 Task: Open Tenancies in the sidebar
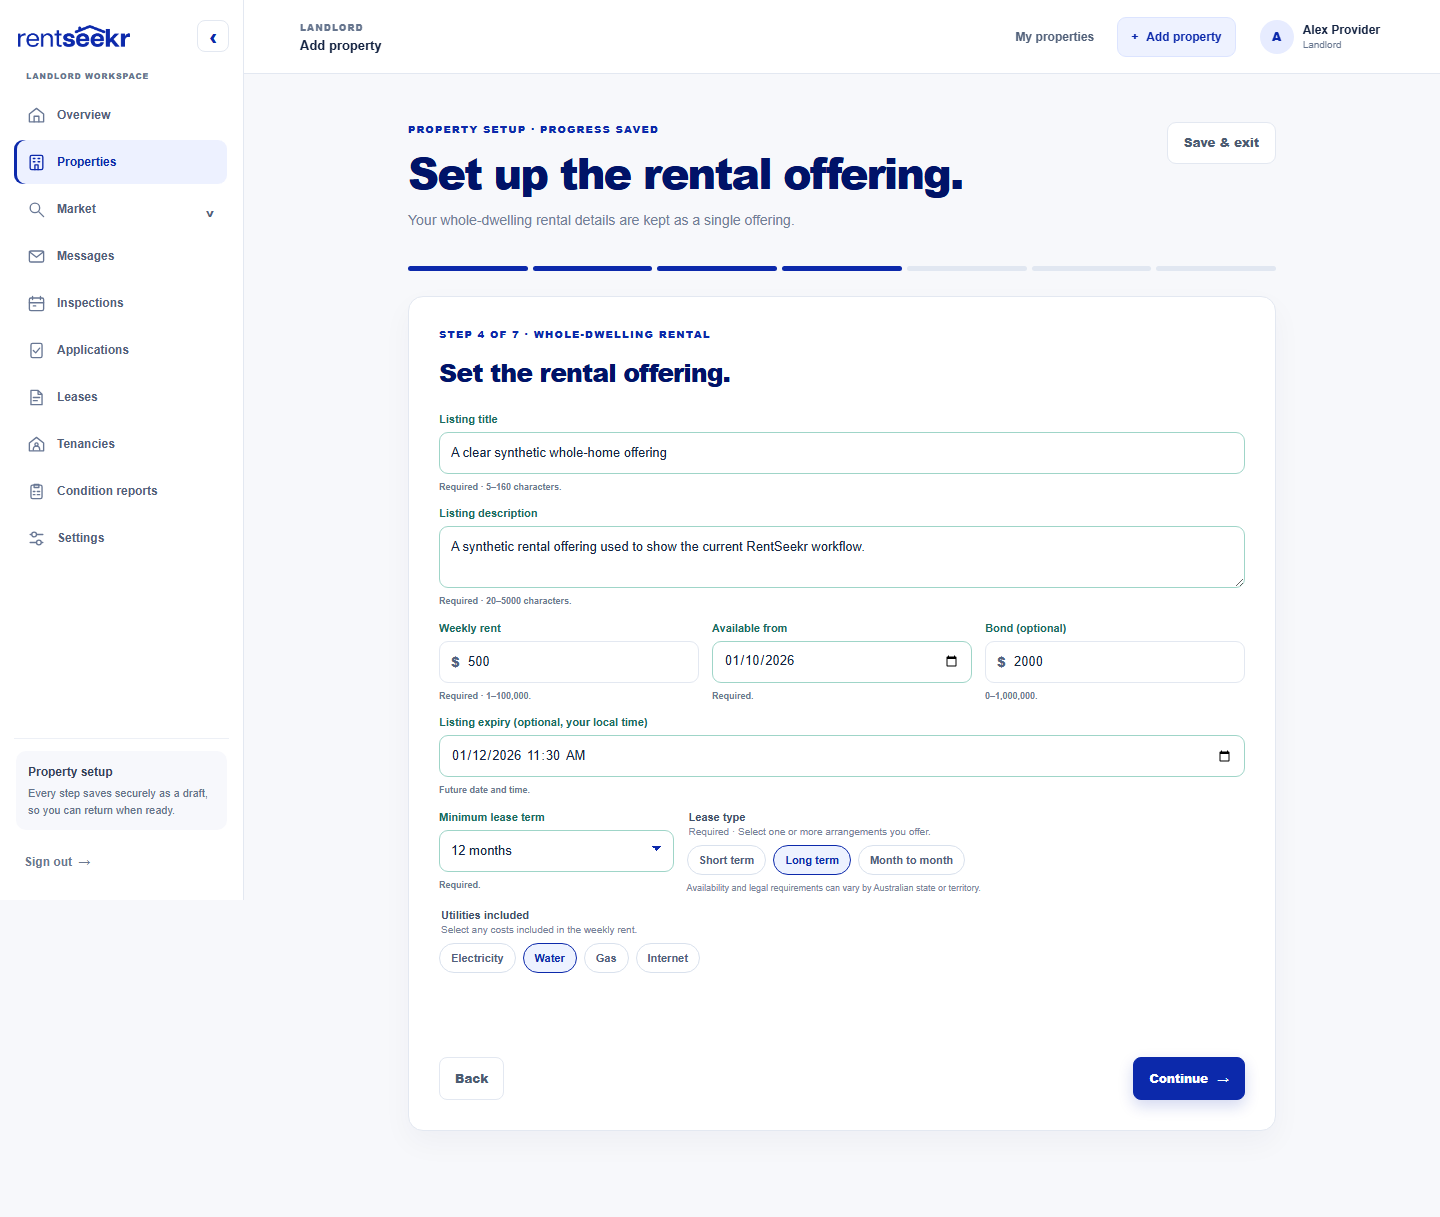click(121, 444)
